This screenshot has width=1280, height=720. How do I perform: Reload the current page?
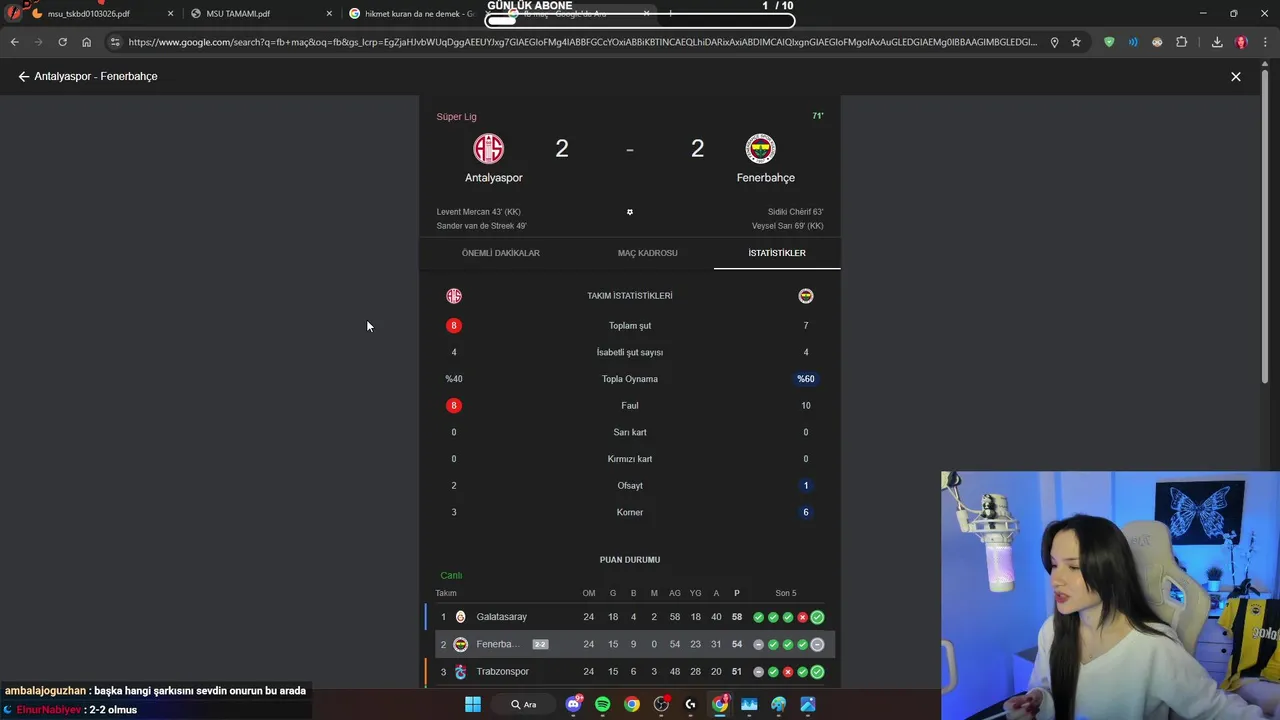click(x=62, y=42)
